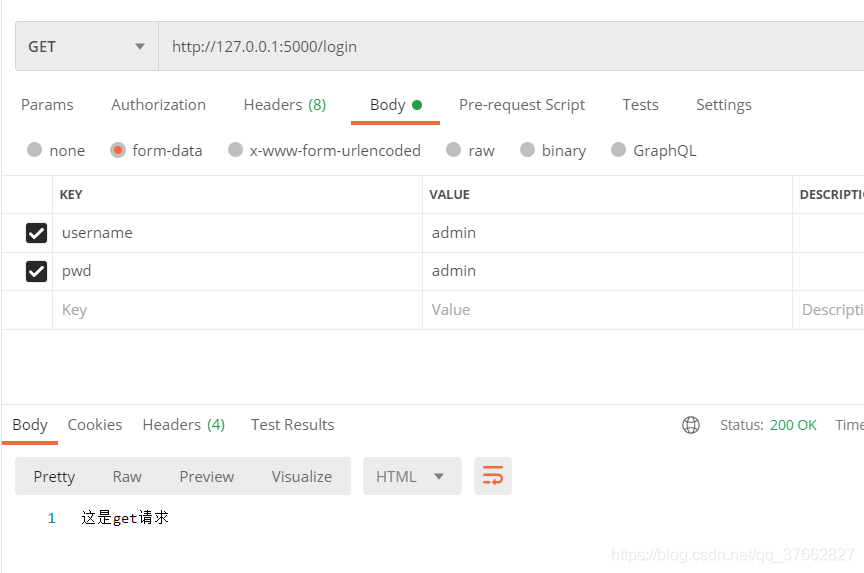Select the binary body type radio
Image resolution: width=864 pixels, height=573 pixels.
[528, 150]
